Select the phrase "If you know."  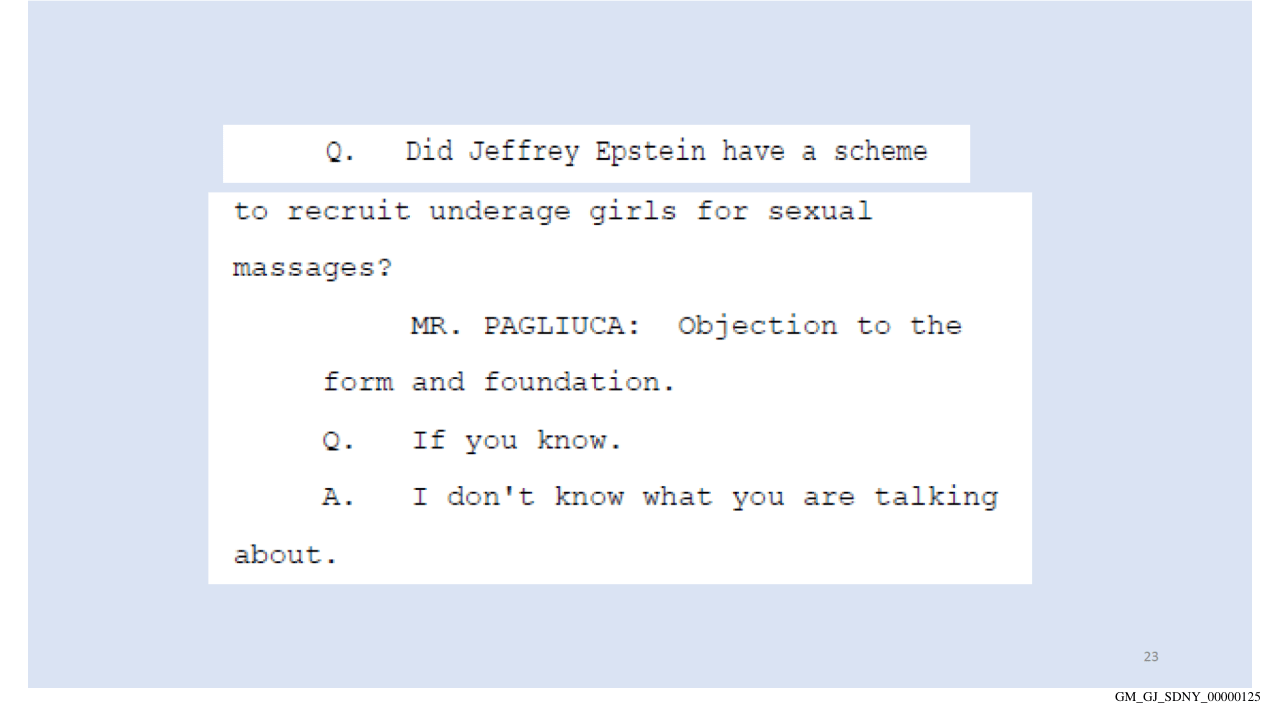[x=517, y=441]
